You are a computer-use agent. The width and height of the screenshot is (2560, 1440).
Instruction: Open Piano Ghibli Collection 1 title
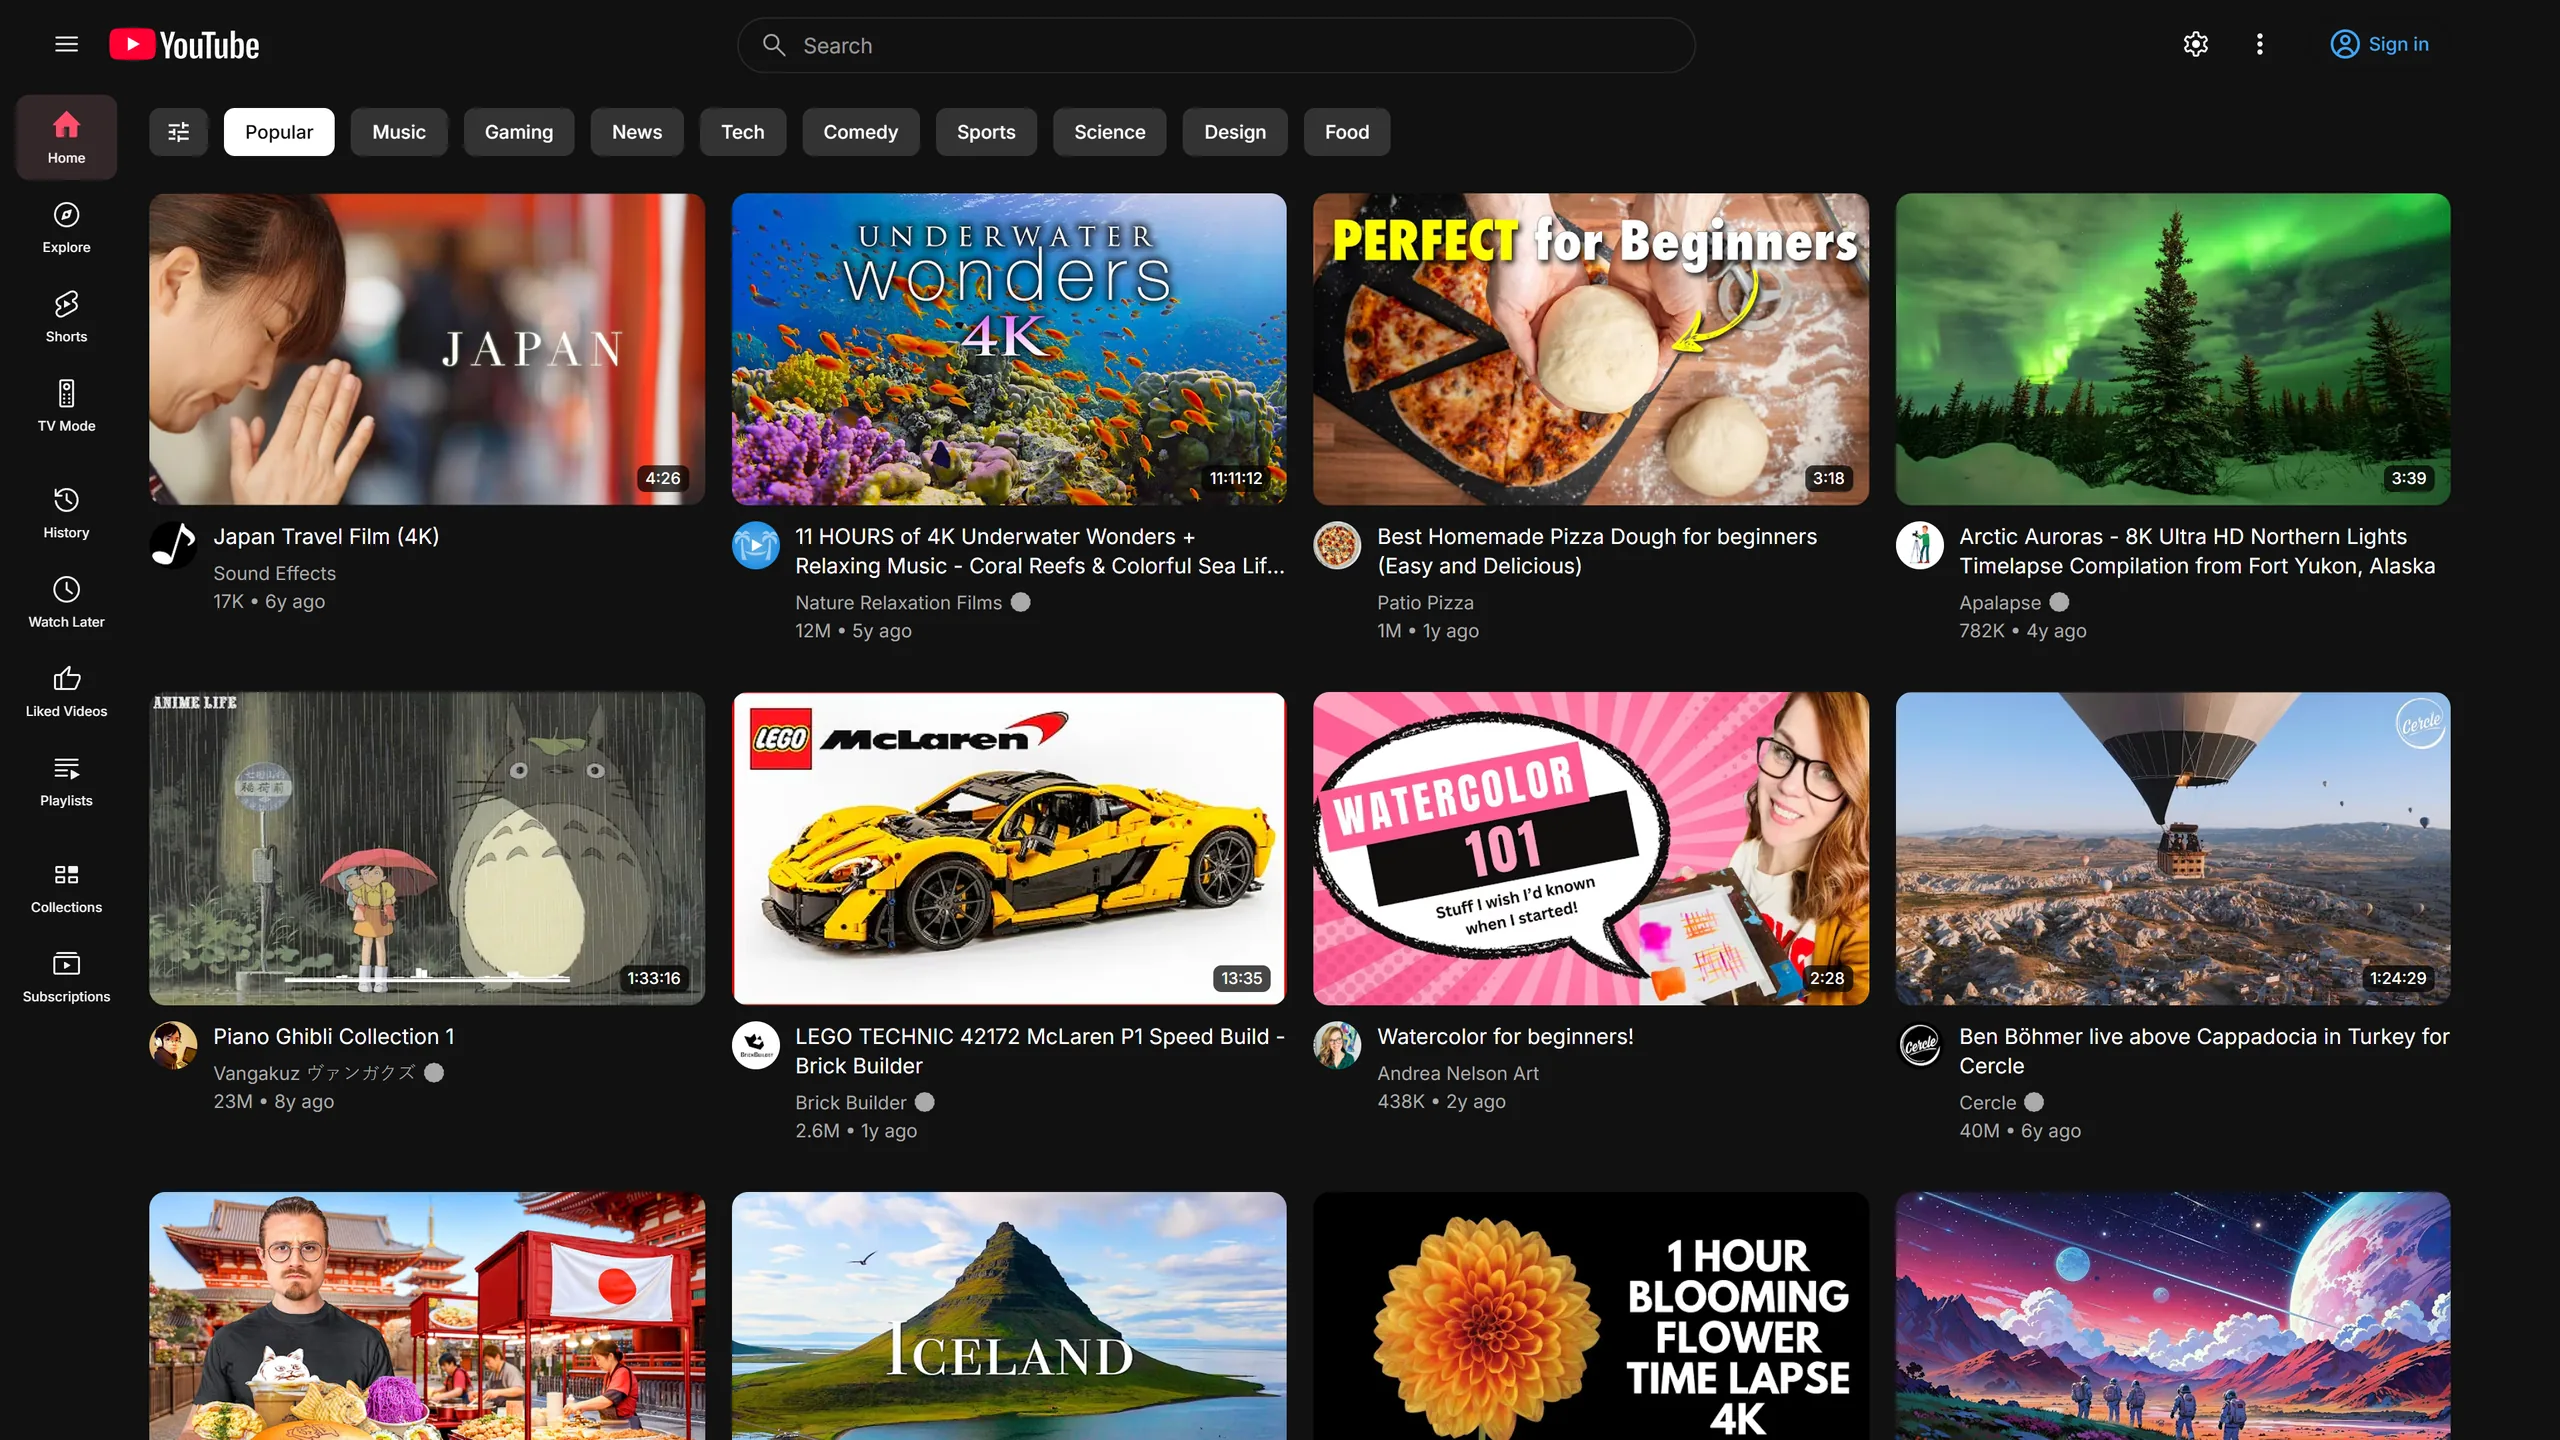click(333, 1036)
